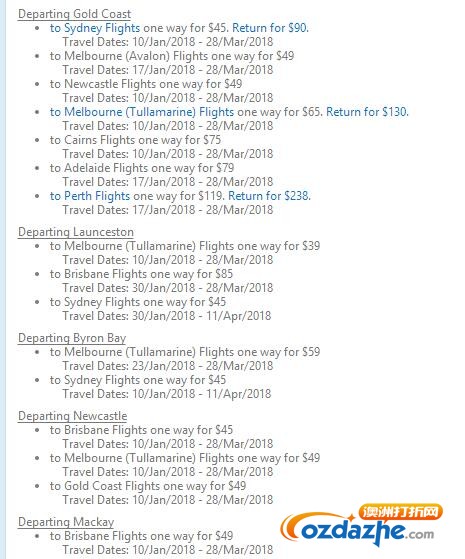The image size is (465, 559).
Task: Open the 'to Perth Flights' link
Action: pos(90,196)
